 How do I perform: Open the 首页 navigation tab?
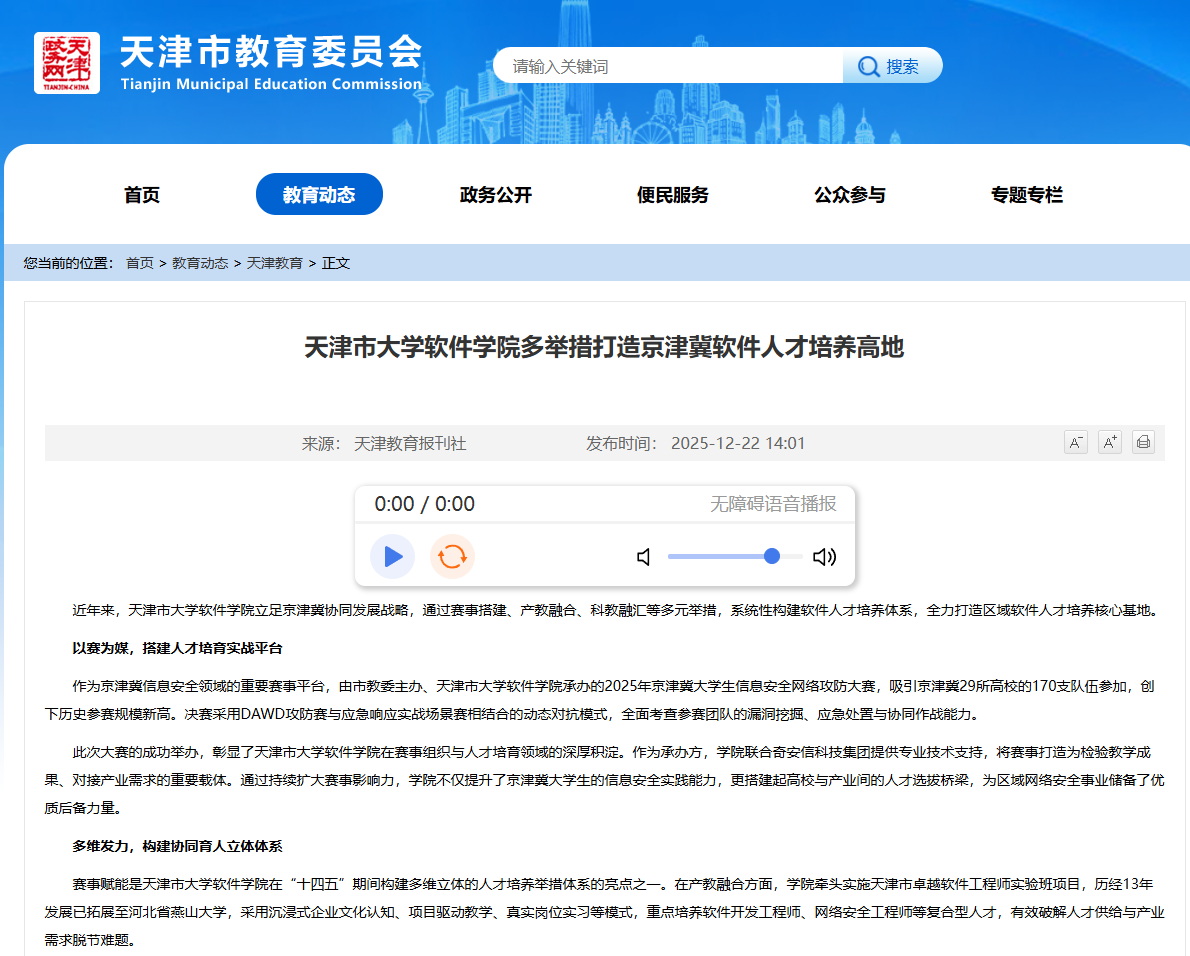point(142,195)
